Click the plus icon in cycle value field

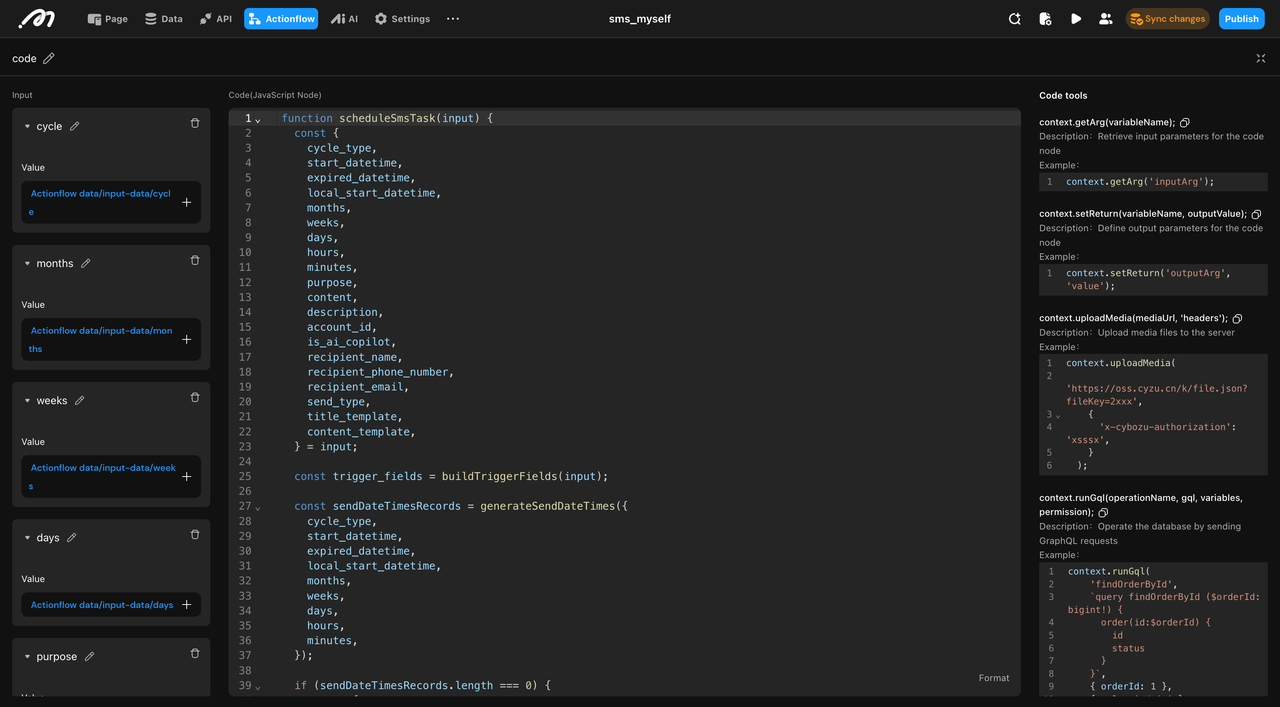187,203
